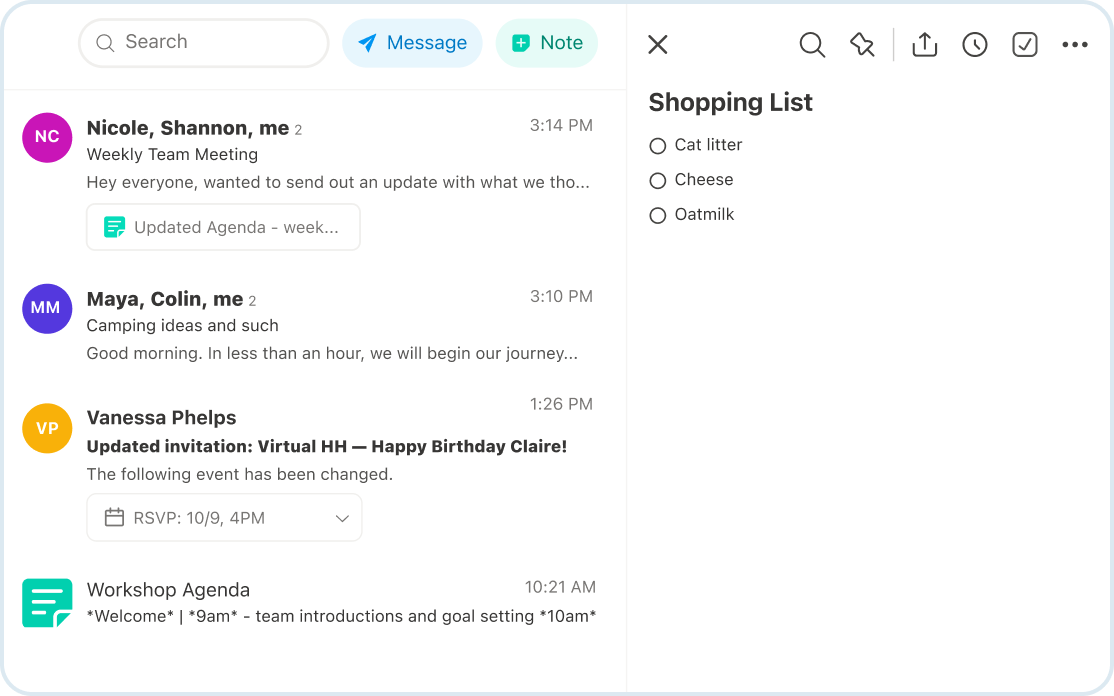1114x696 pixels.
Task: Open the note history clock icon
Action: tap(975, 45)
